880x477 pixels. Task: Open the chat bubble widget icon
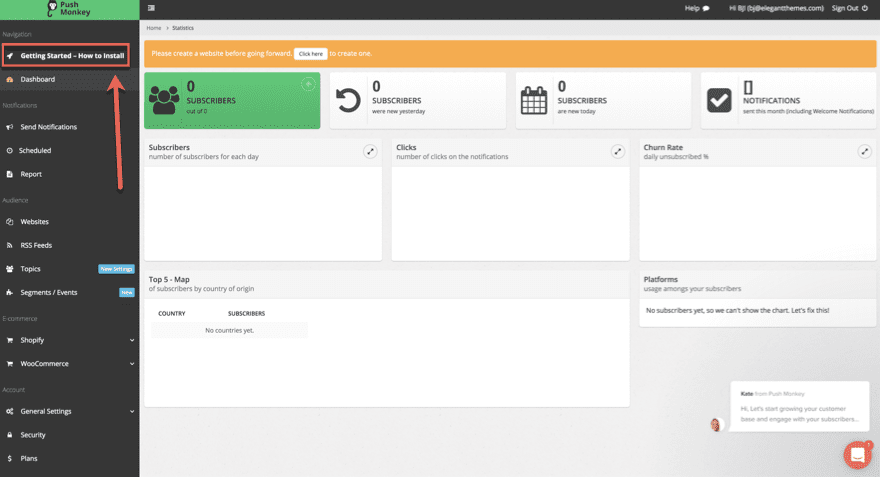857,454
